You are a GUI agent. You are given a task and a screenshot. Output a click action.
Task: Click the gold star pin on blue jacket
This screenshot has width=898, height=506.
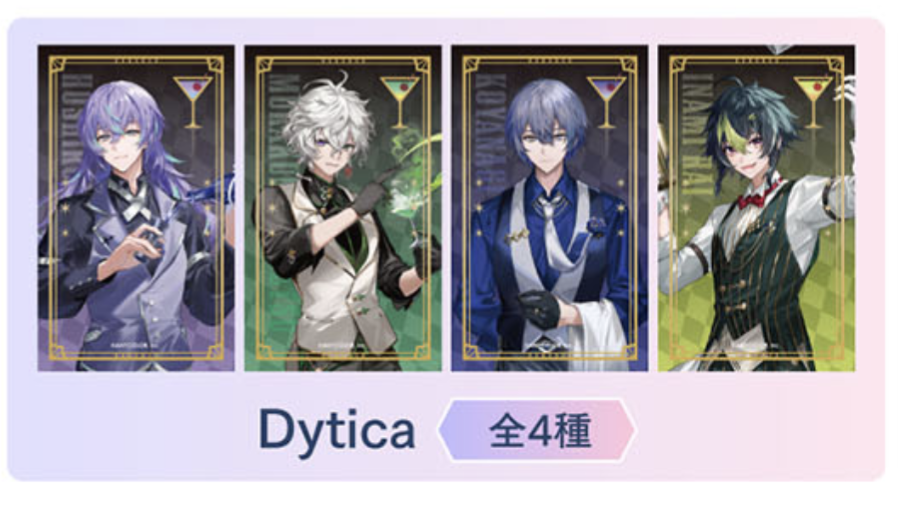click(x=516, y=236)
